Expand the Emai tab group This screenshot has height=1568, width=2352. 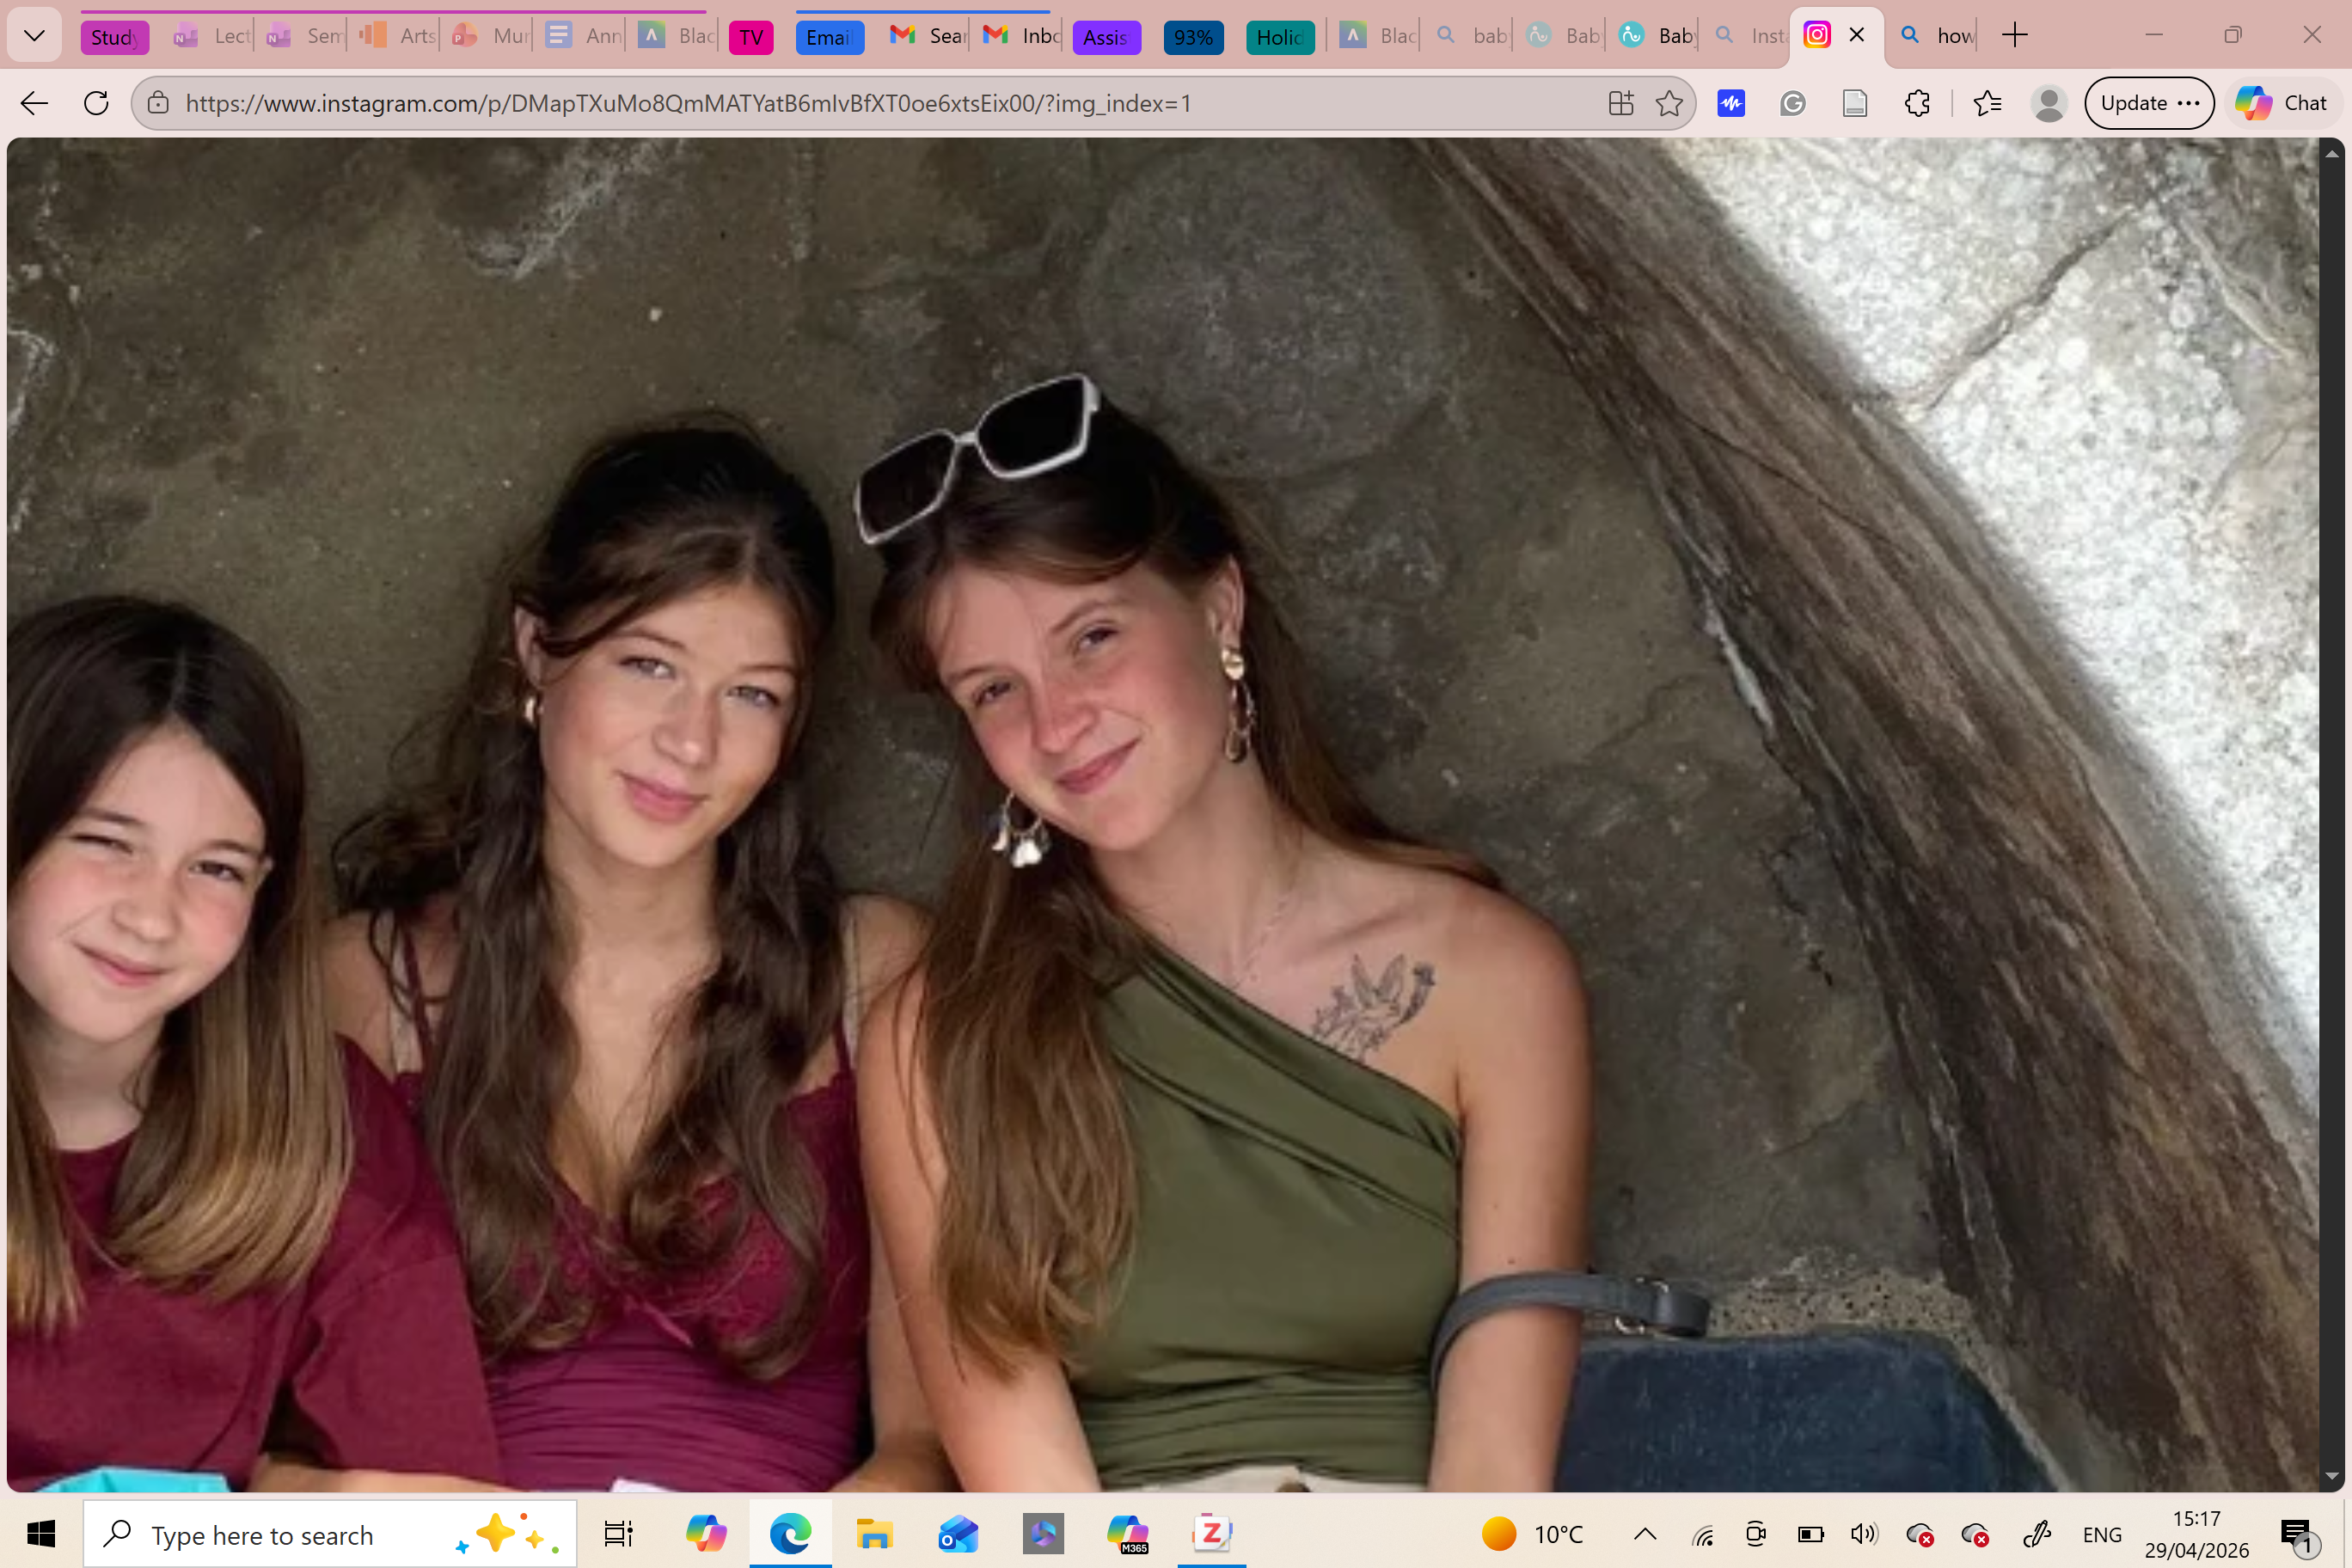(829, 37)
